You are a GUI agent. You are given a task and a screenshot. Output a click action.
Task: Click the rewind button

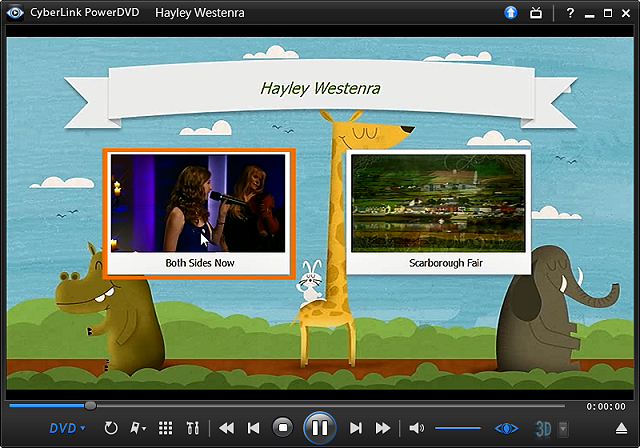(x=227, y=428)
